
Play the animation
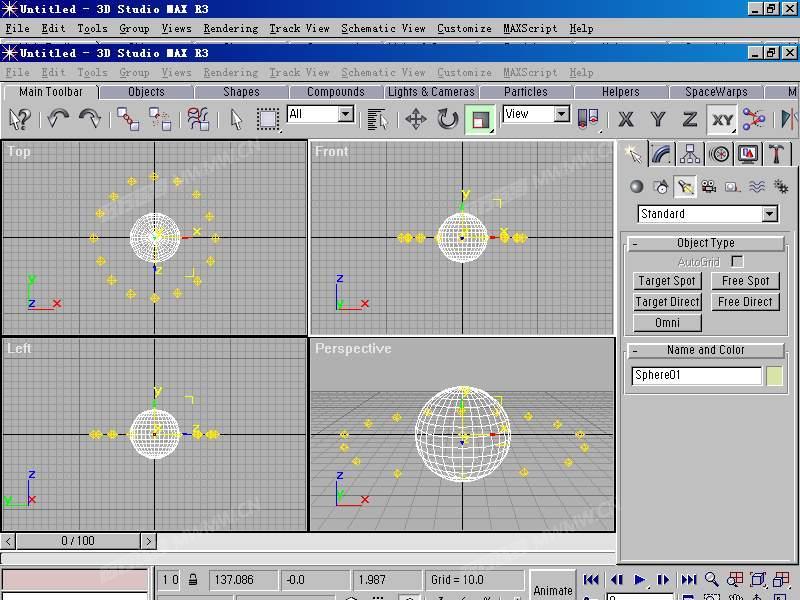(639, 580)
